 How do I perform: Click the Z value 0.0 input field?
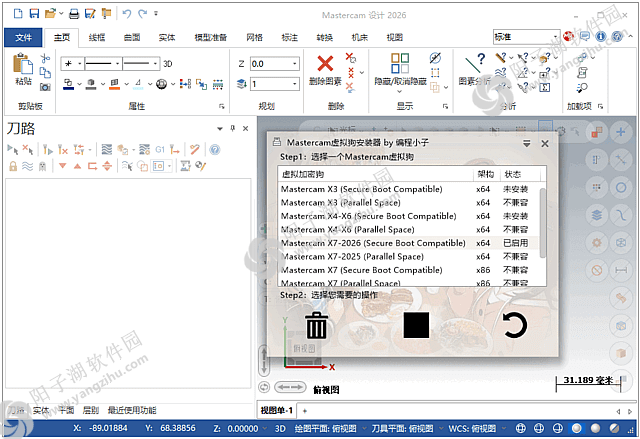point(271,64)
